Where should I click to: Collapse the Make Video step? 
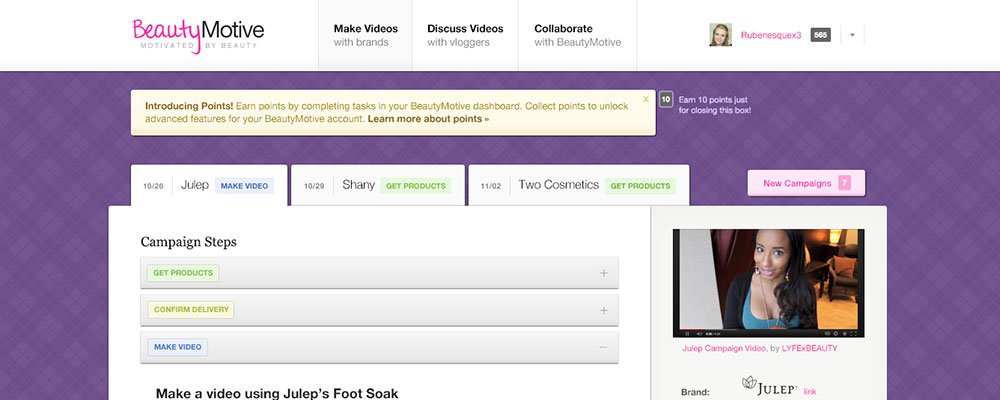[379, 347]
